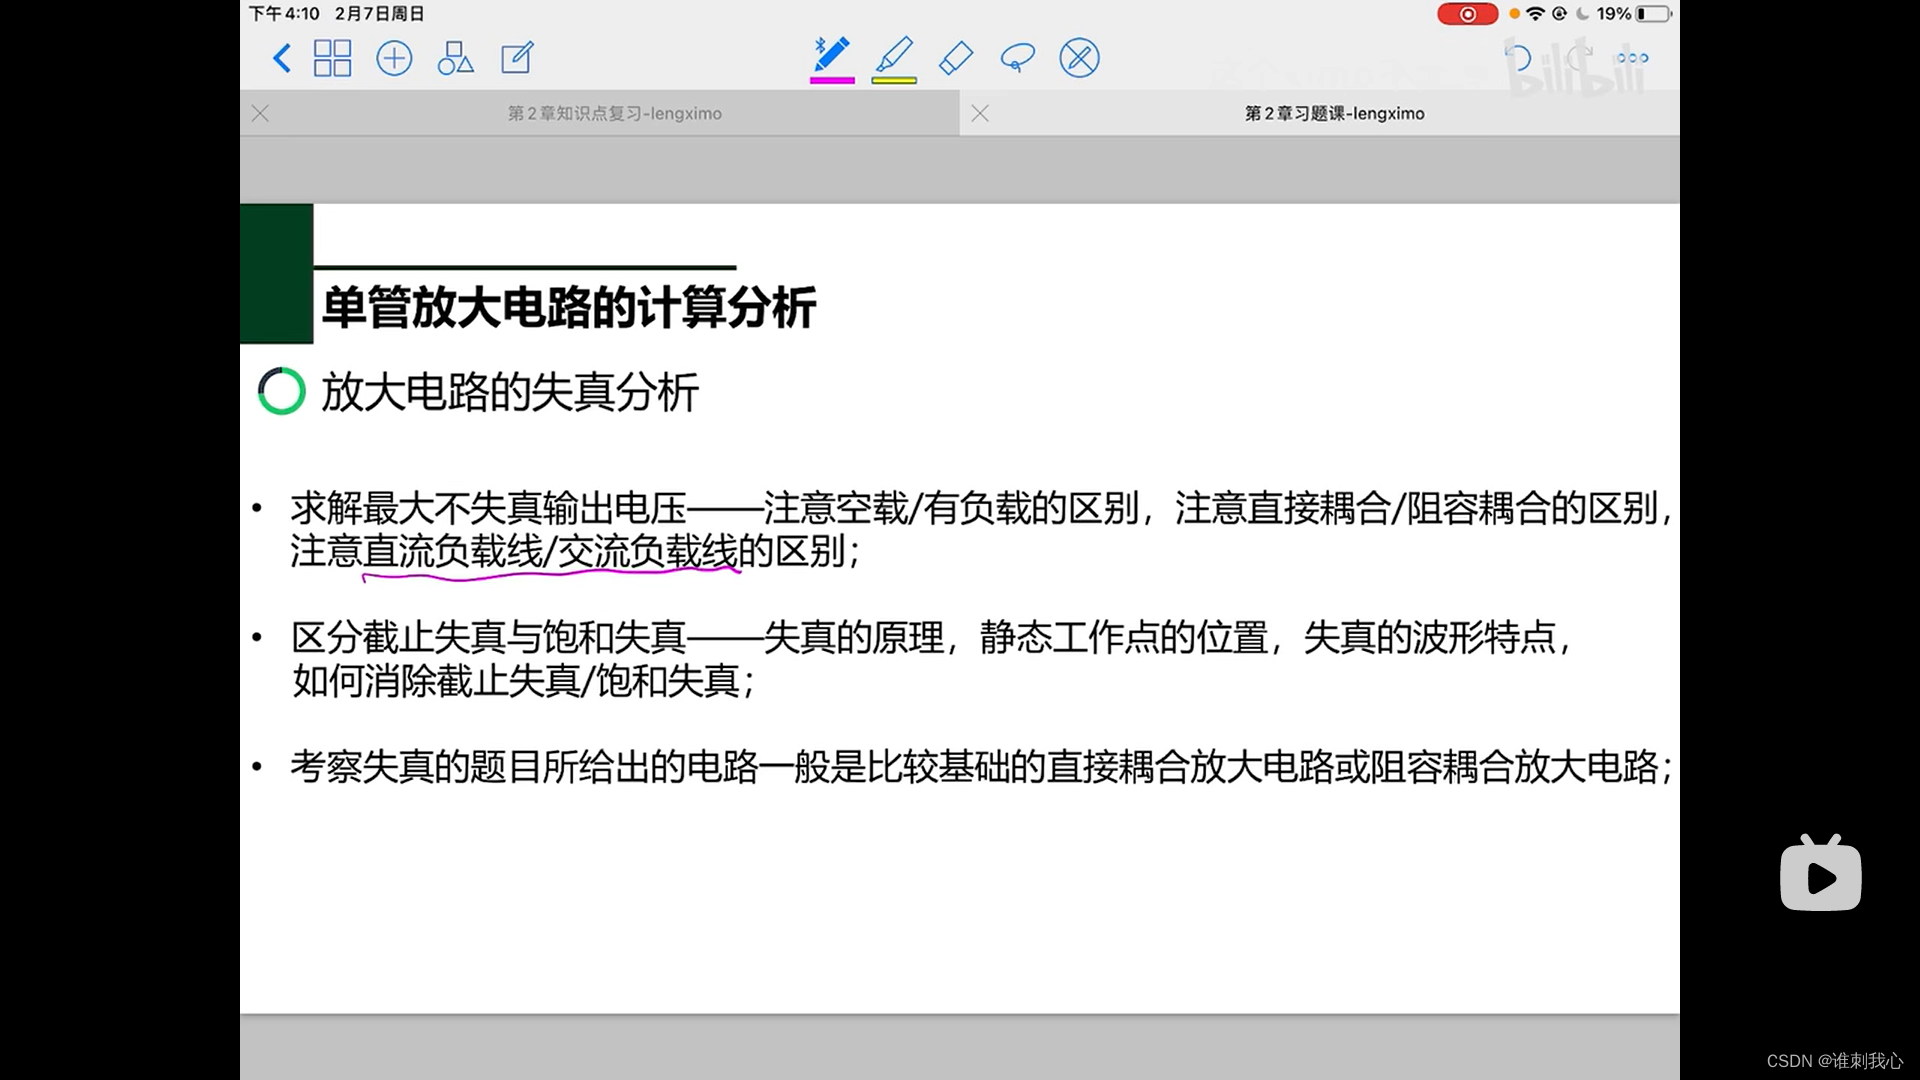The height and width of the screenshot is (1080, 1920).
Task: Click the undo arrow
Action: [x=1518, y=58]
